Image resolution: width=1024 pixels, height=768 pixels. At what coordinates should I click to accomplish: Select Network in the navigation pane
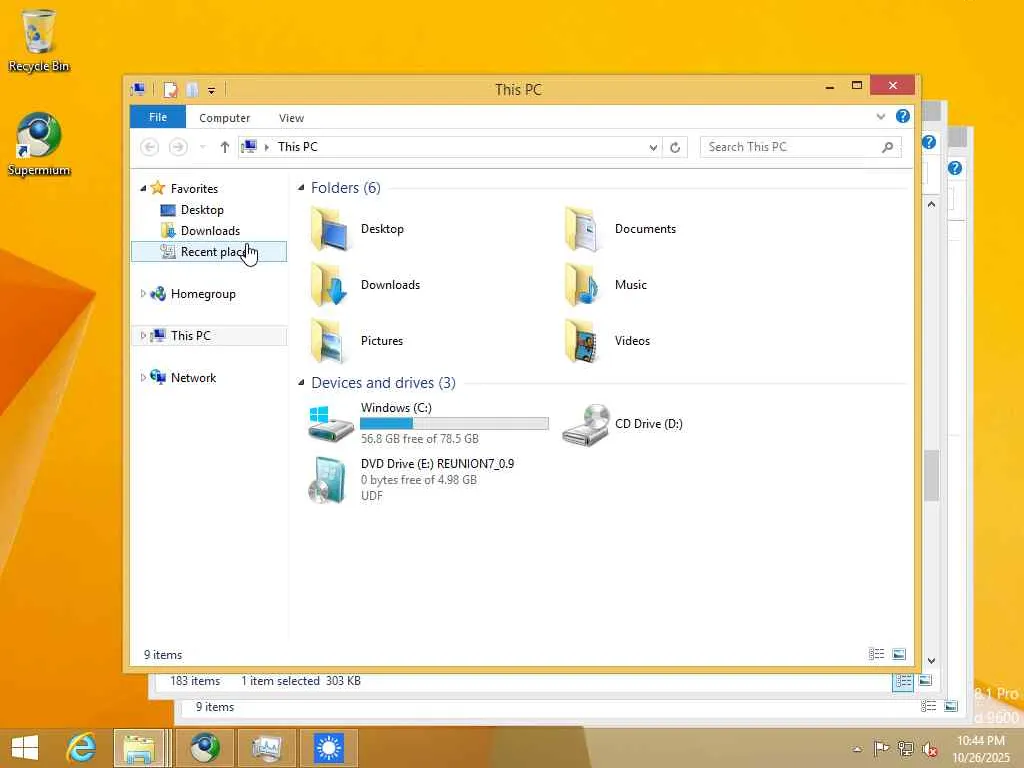193,377
